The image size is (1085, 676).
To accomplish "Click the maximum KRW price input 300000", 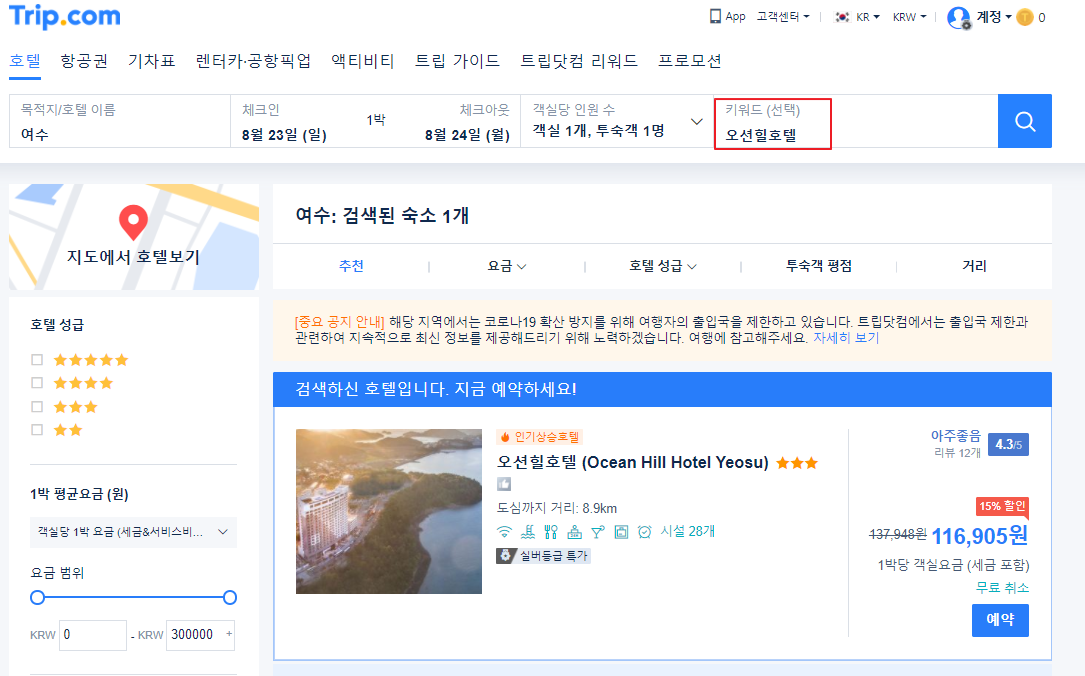I will (x=201, y=634).
